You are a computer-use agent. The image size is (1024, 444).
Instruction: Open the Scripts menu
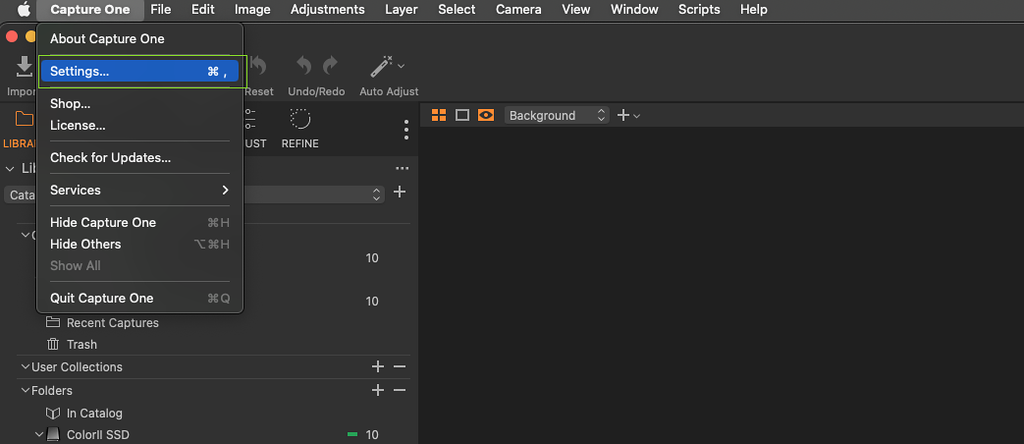pos(699,9)
